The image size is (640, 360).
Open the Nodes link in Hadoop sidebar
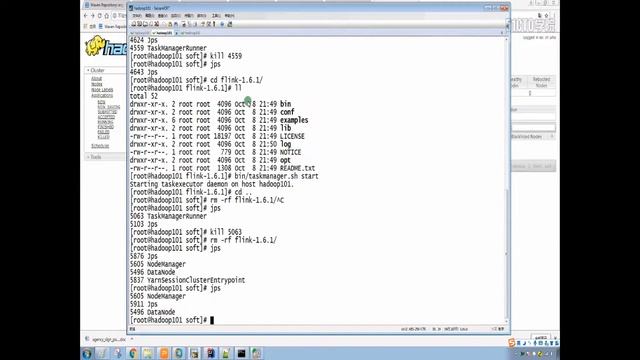97,84
